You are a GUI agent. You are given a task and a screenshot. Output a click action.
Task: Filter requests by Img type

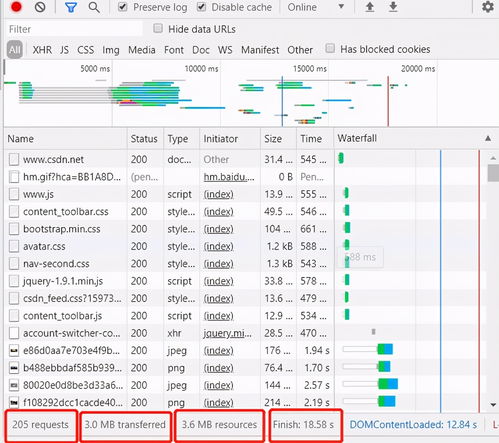pos(111,50)
